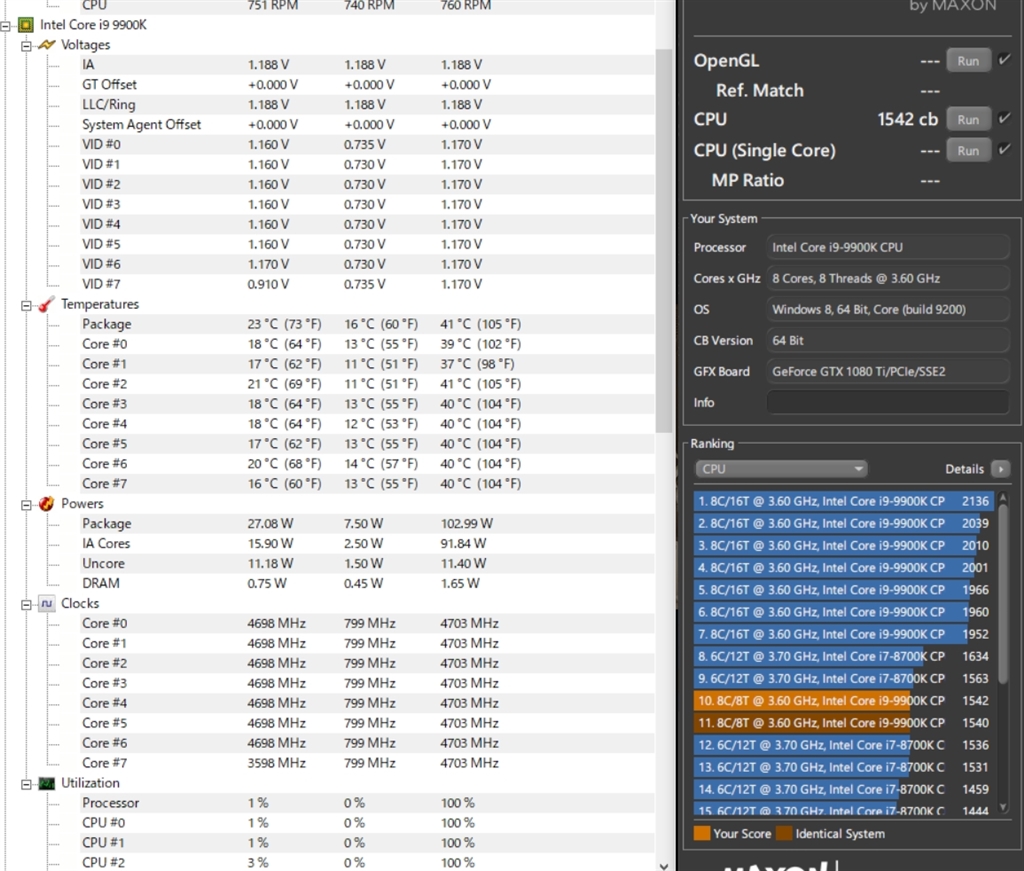Toggle the CPU test checkbox
Viewport: 1024px width, 871px height.
coord(1004,118)
